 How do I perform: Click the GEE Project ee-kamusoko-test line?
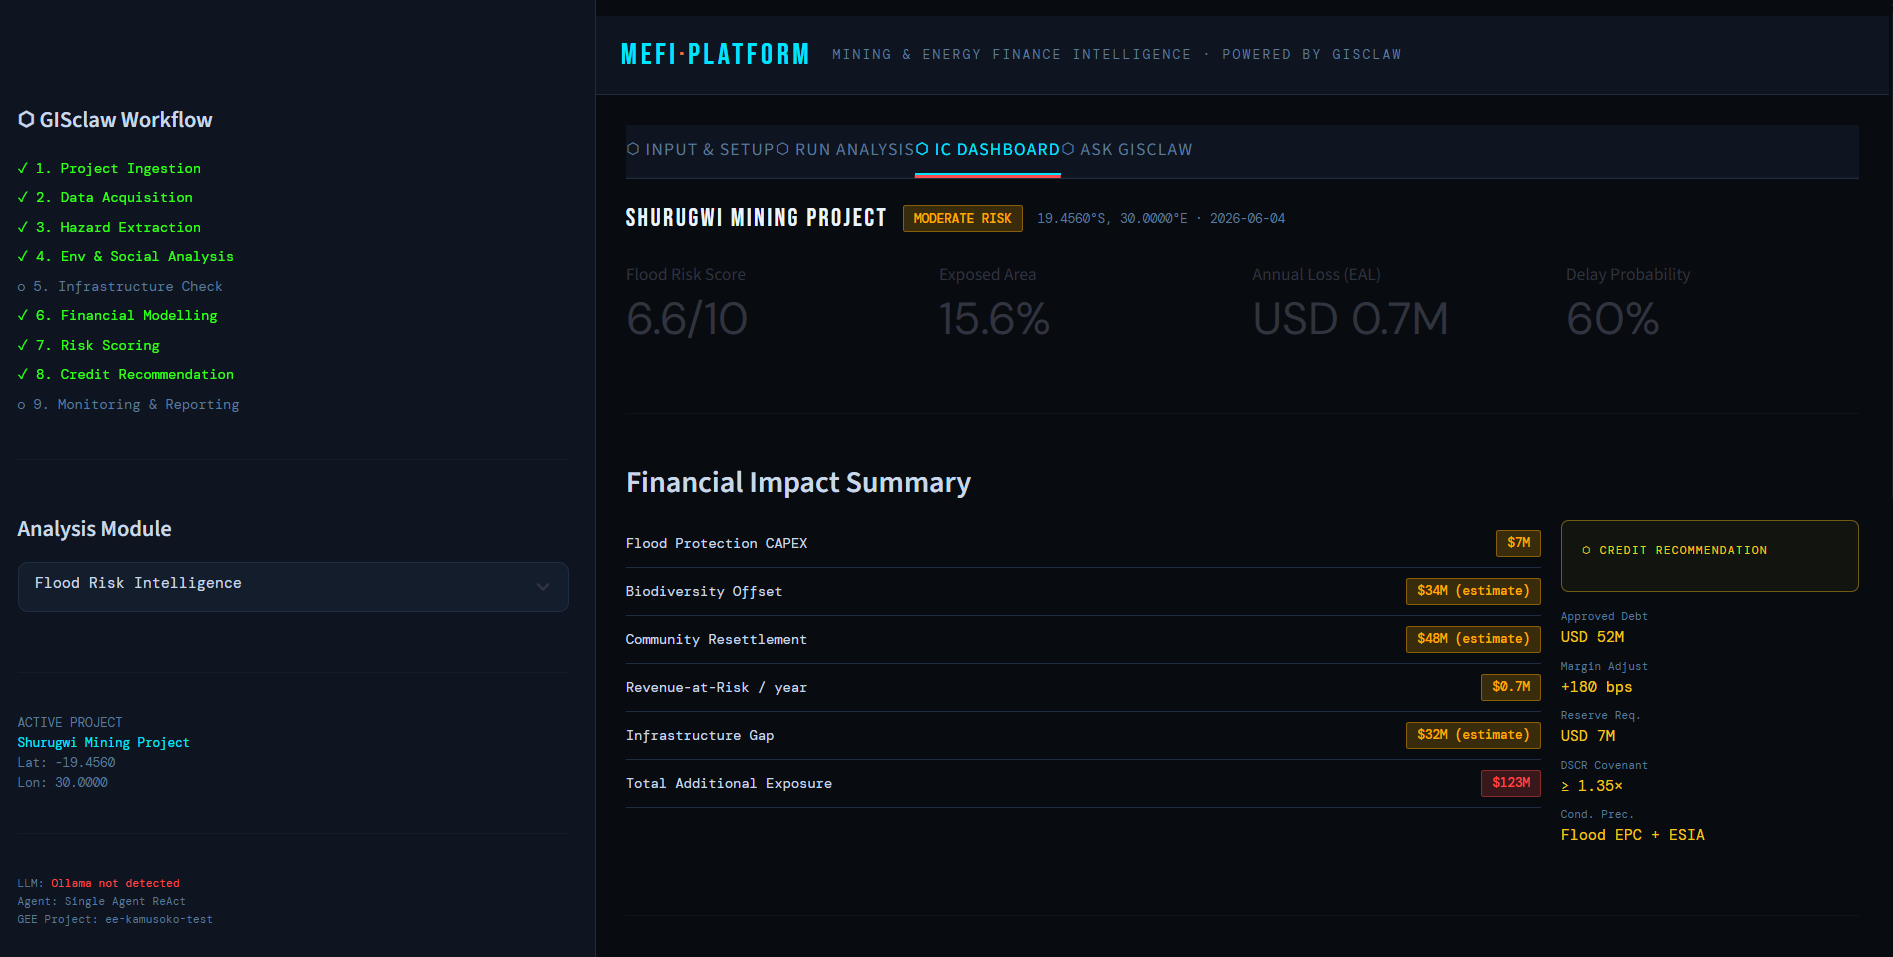[115, 920]
